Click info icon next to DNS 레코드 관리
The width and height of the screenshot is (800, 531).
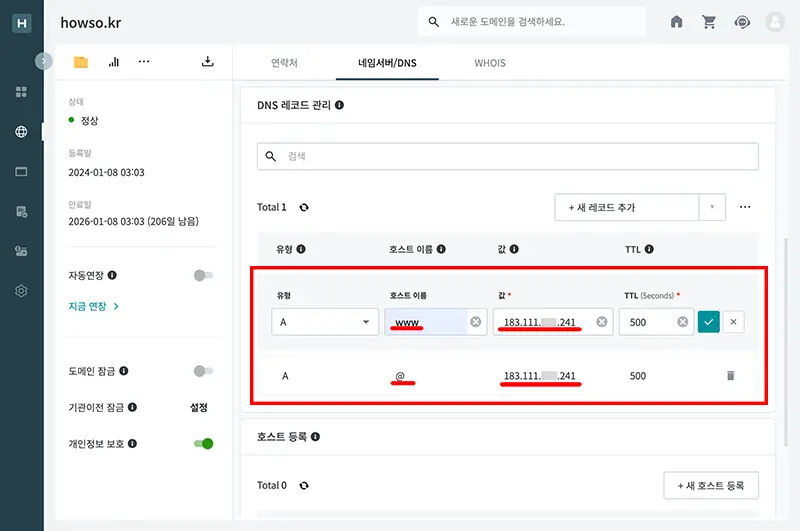339,105
